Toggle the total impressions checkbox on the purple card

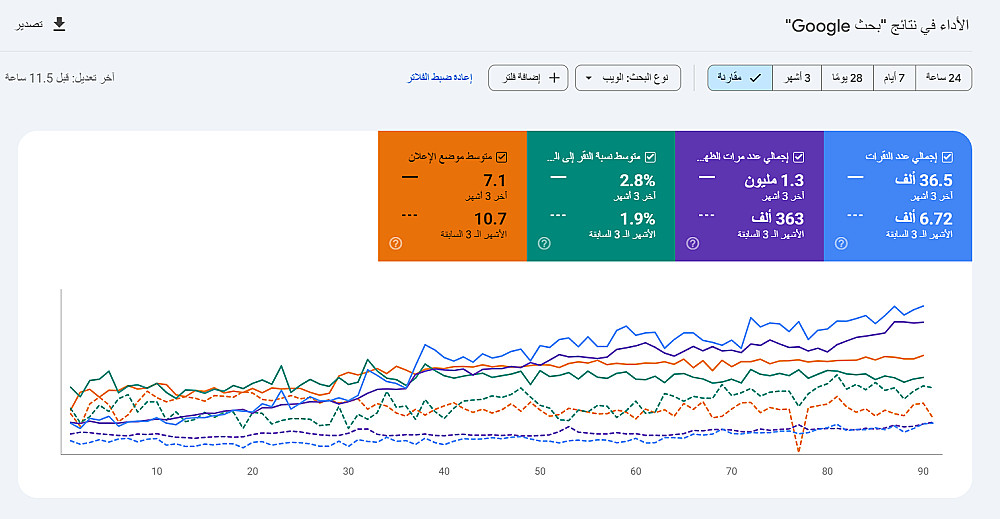point(797,157)
